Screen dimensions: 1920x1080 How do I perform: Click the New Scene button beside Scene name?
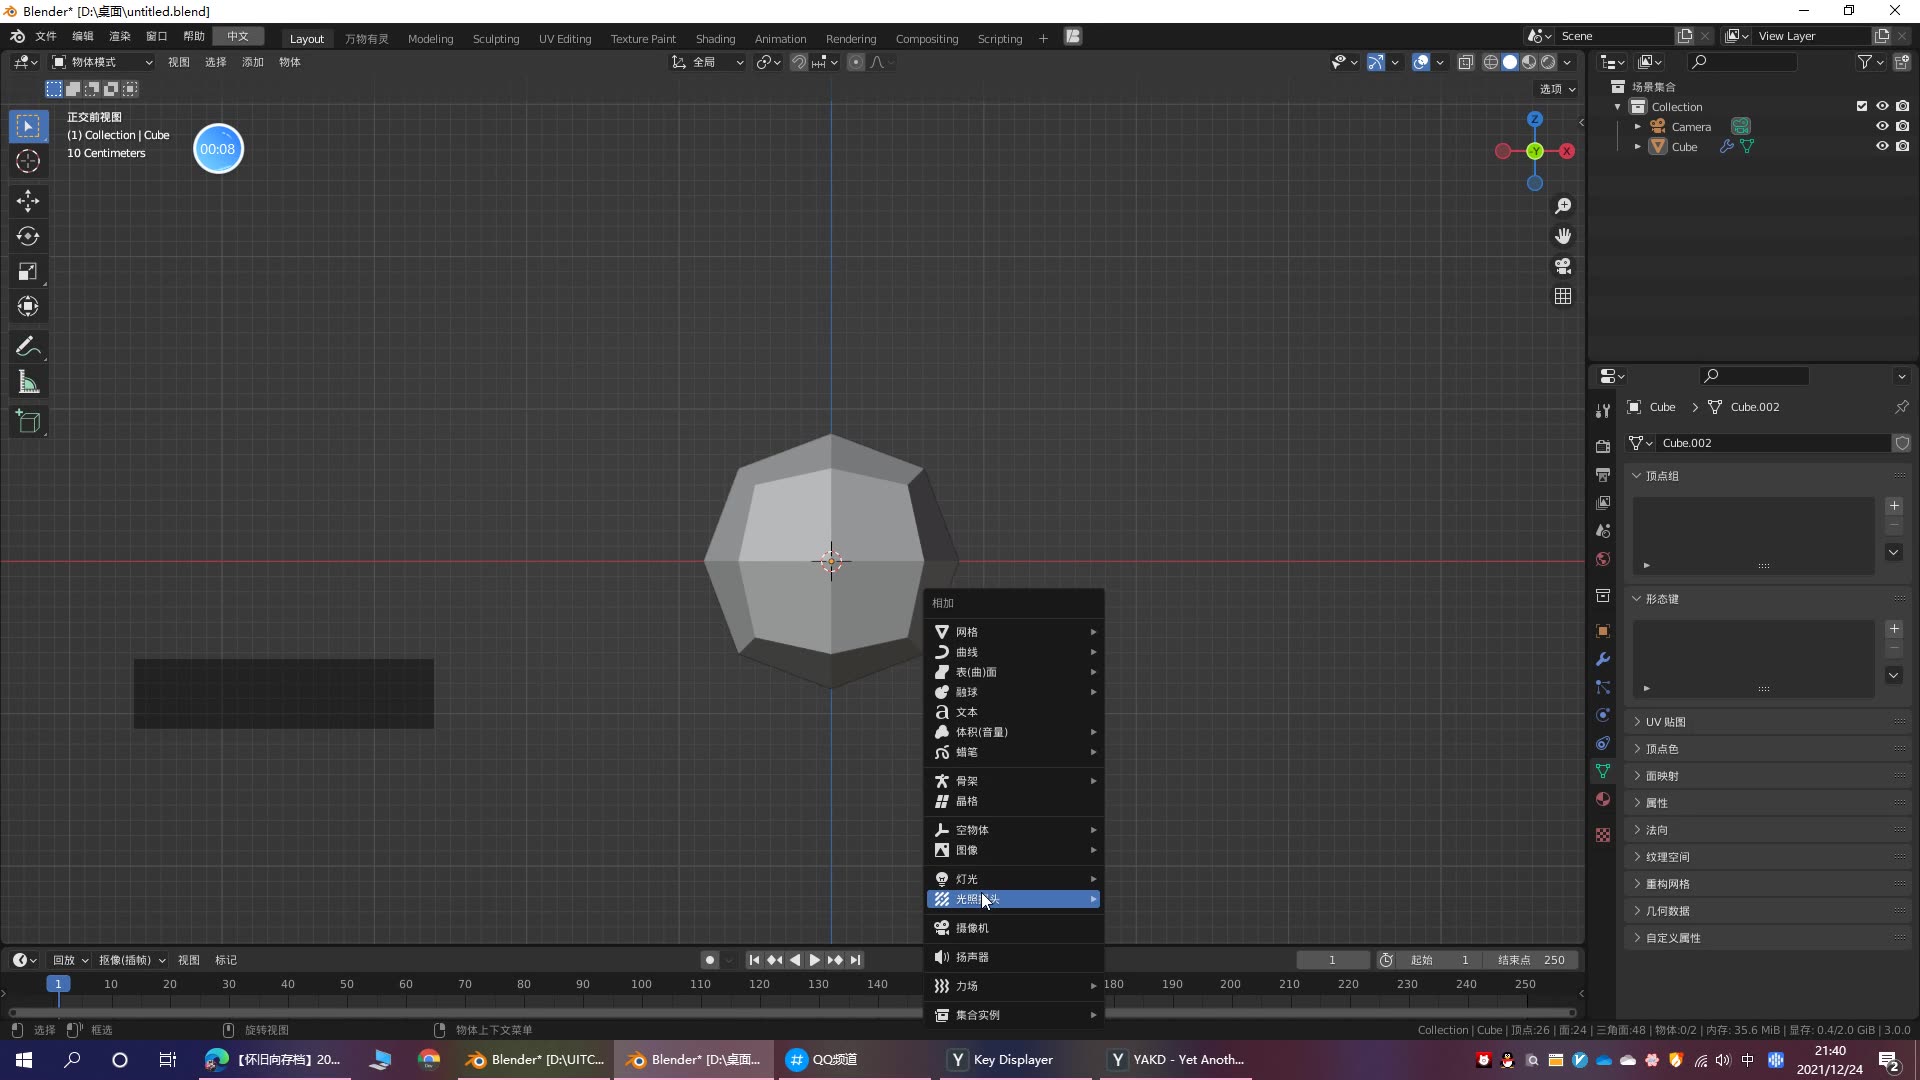[x=1684, y=35]
